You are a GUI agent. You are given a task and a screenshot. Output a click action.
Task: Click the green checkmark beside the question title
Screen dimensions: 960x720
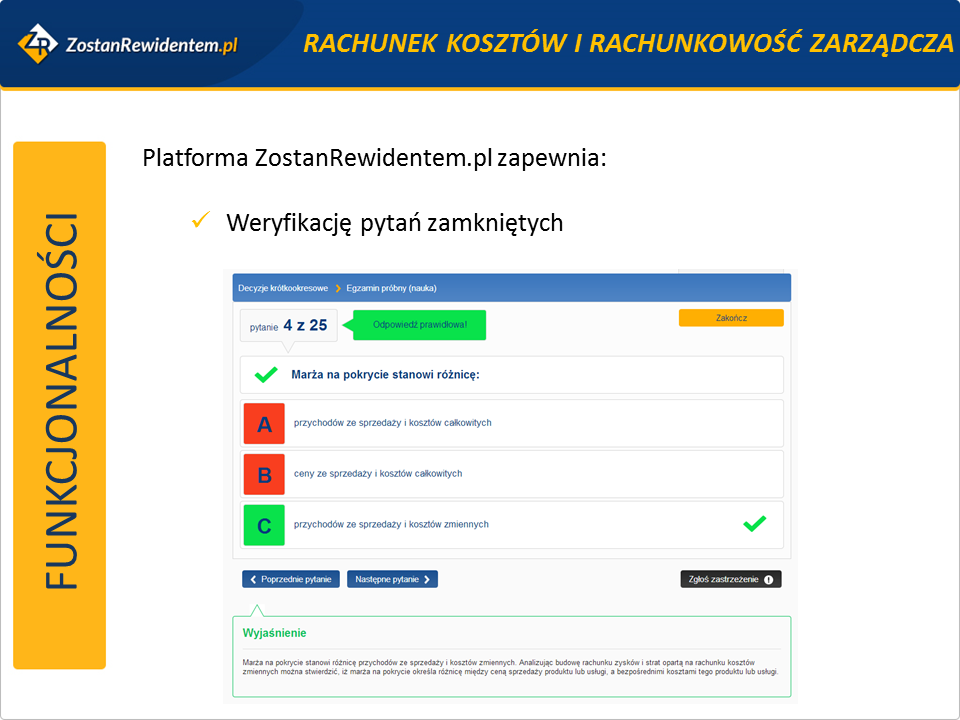point(266,376)
